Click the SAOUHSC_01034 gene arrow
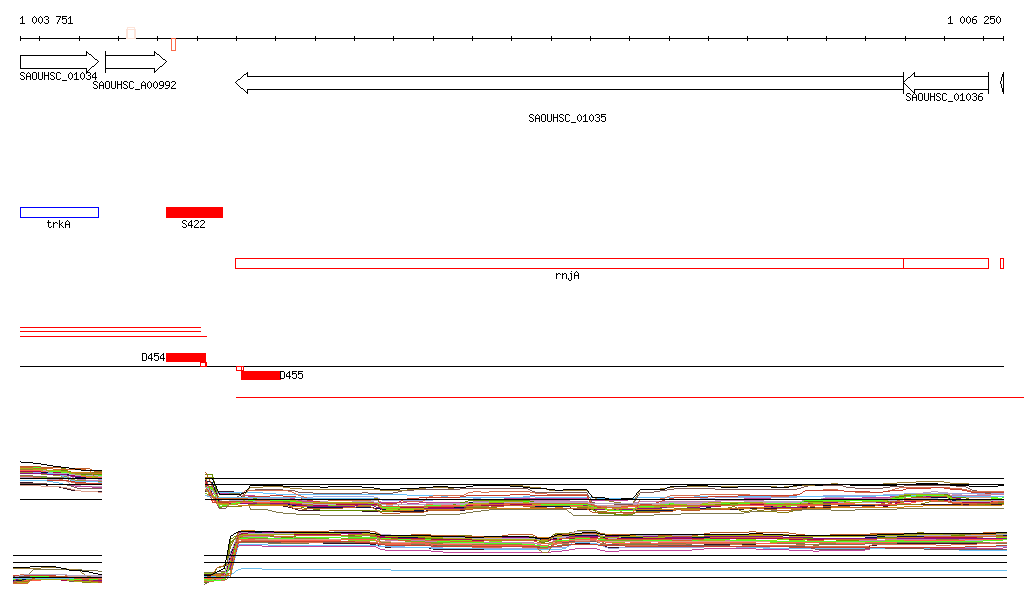The image size is (1024, 611). tap(59, 62)
